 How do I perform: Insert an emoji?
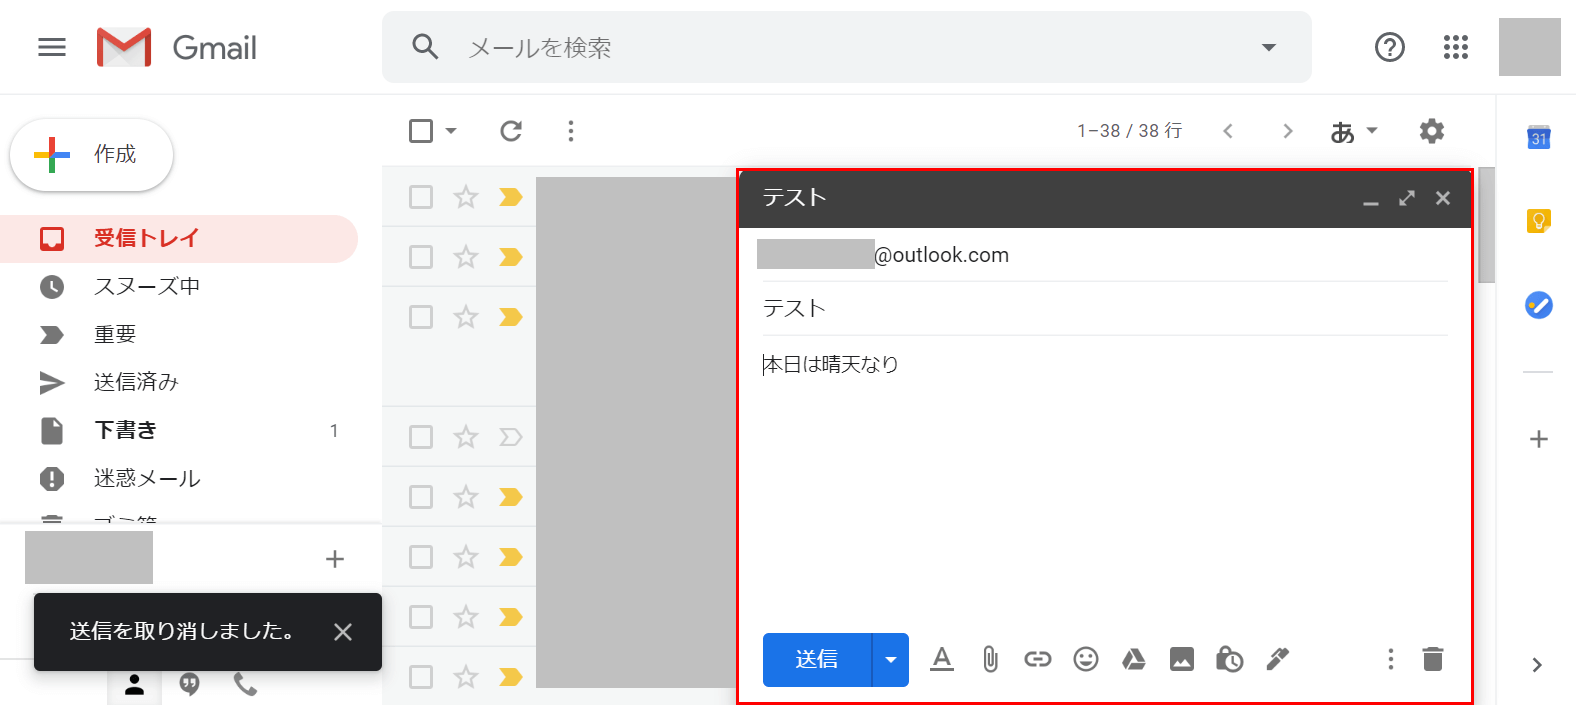pos(1086,659)
